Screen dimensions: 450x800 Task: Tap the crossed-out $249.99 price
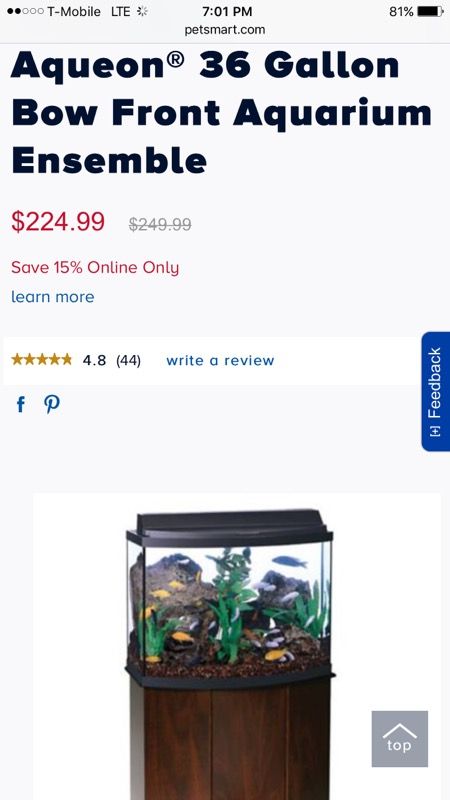160,223
